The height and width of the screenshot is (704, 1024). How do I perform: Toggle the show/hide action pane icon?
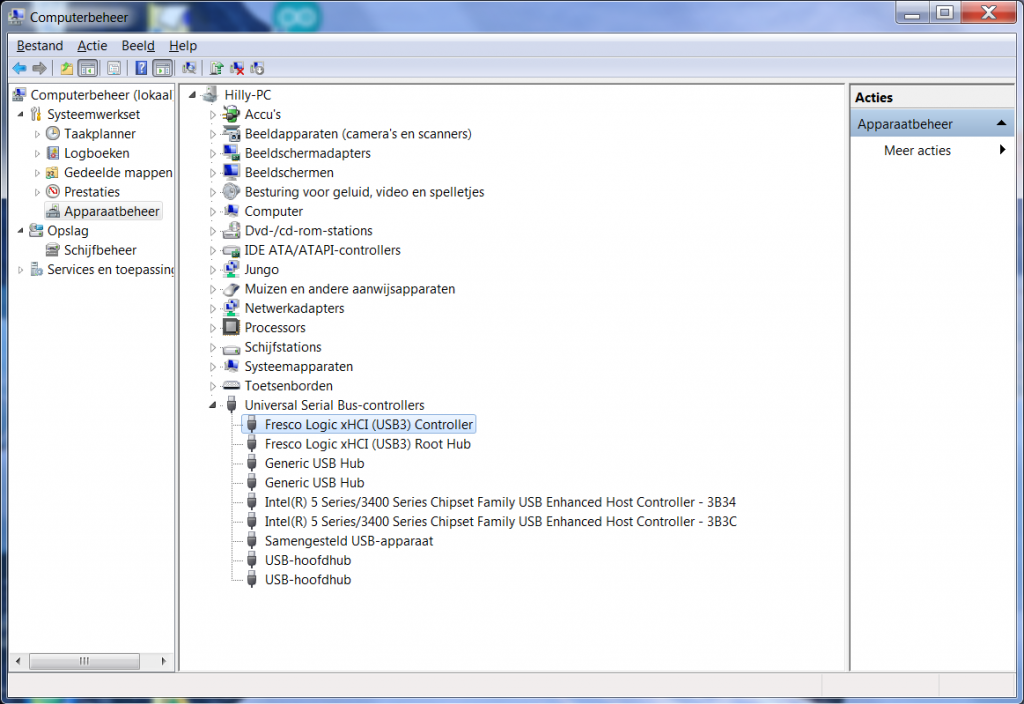tap(162, 68)
